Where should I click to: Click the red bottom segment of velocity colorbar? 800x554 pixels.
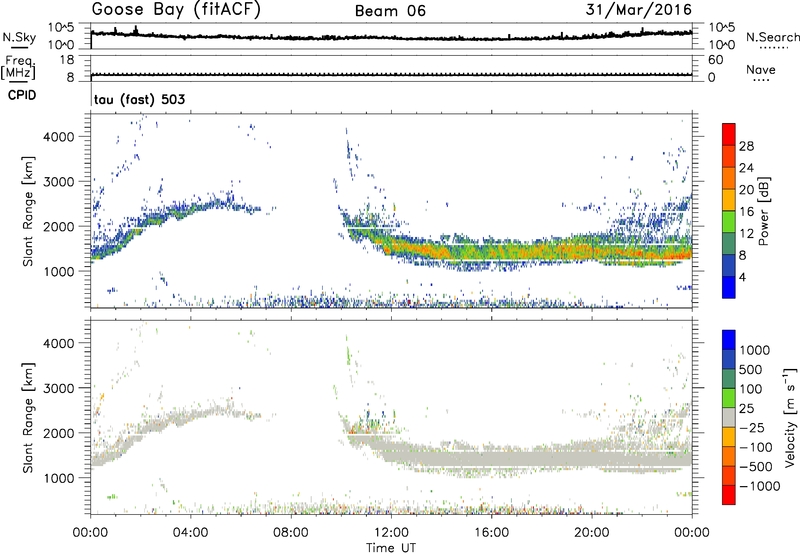click(729, 495)
